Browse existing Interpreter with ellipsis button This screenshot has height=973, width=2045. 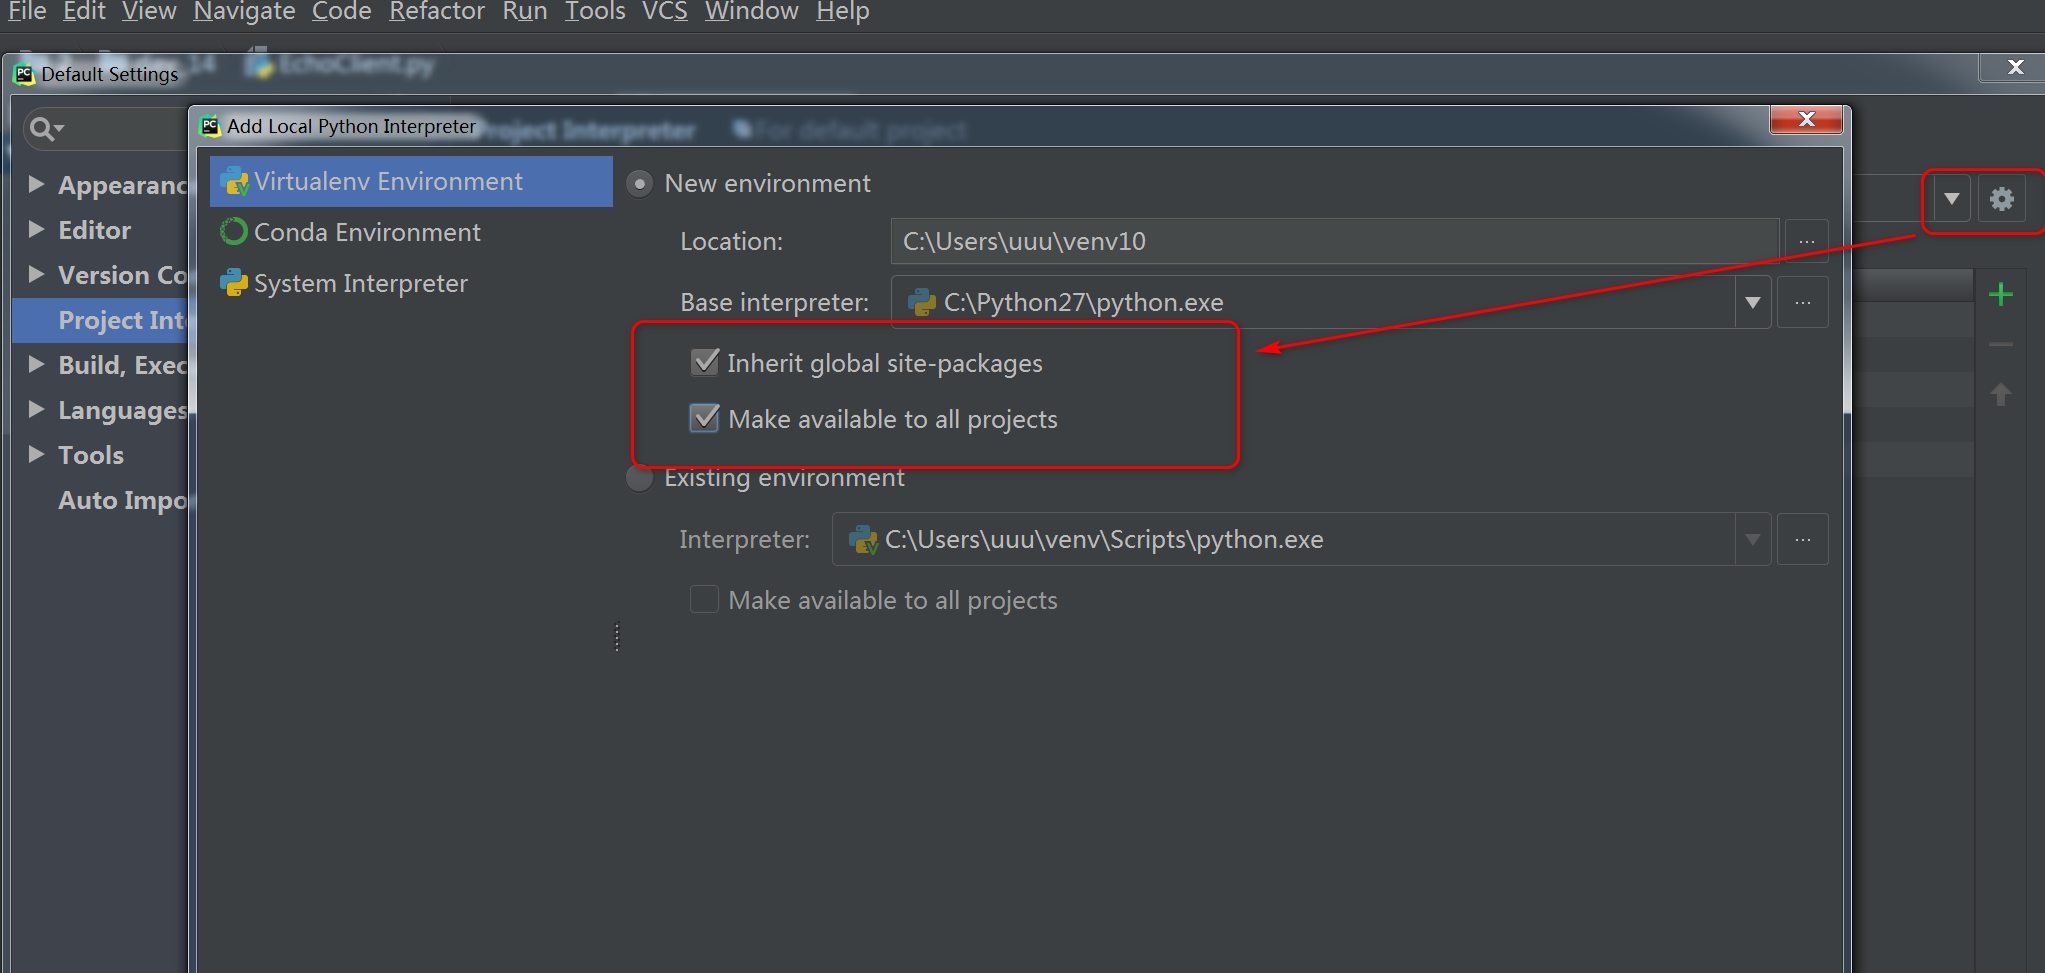(x=1803, y=539)
